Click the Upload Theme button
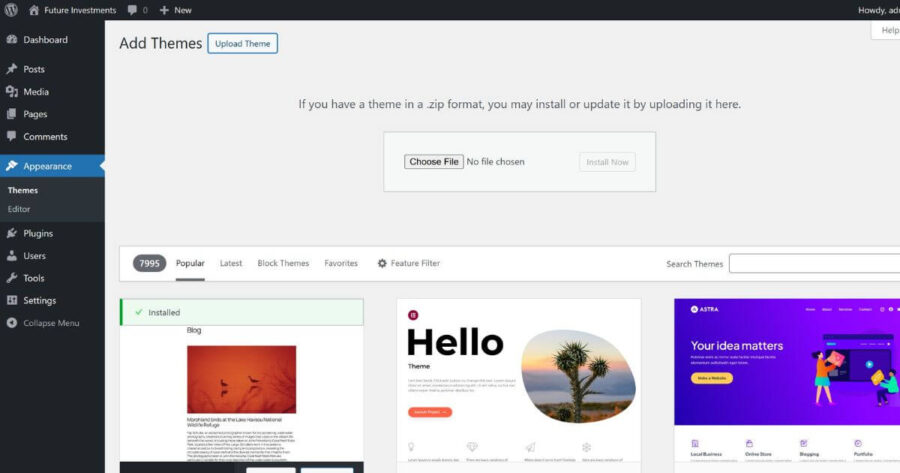This screenshot has width=900, height=473. [x=242, y=44]
